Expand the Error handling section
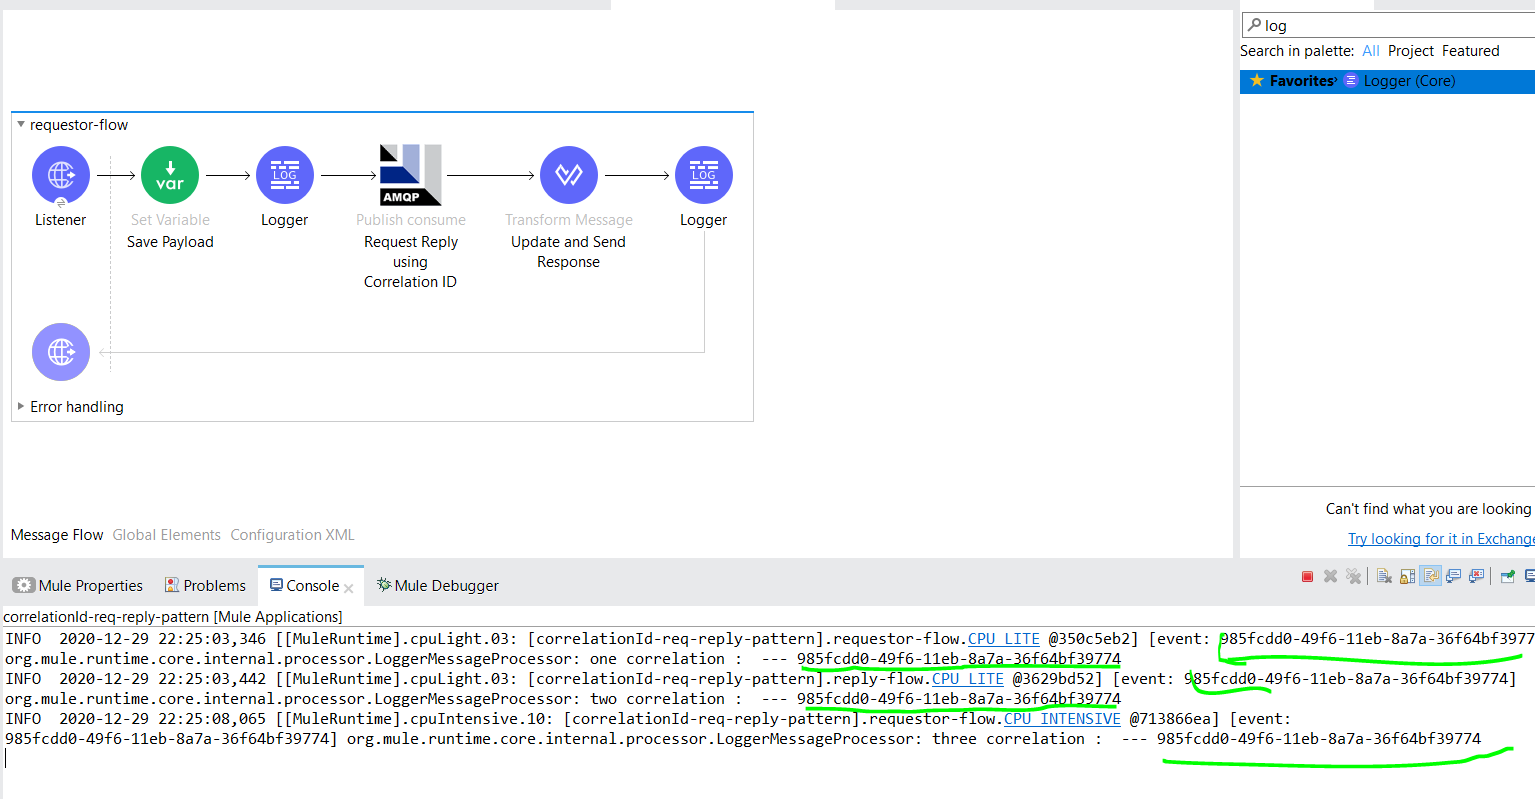 (21, 407)
